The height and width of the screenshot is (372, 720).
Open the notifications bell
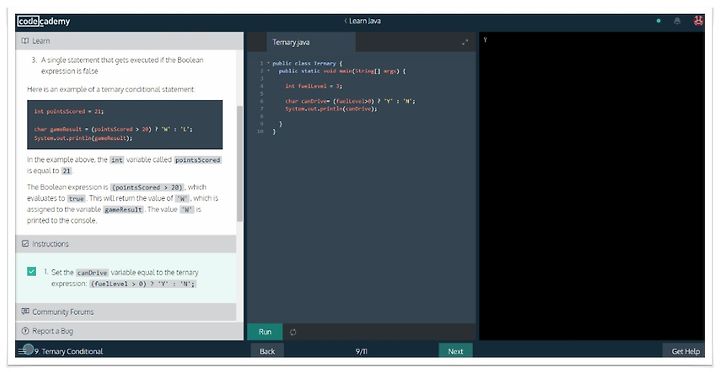pos(677,21)
